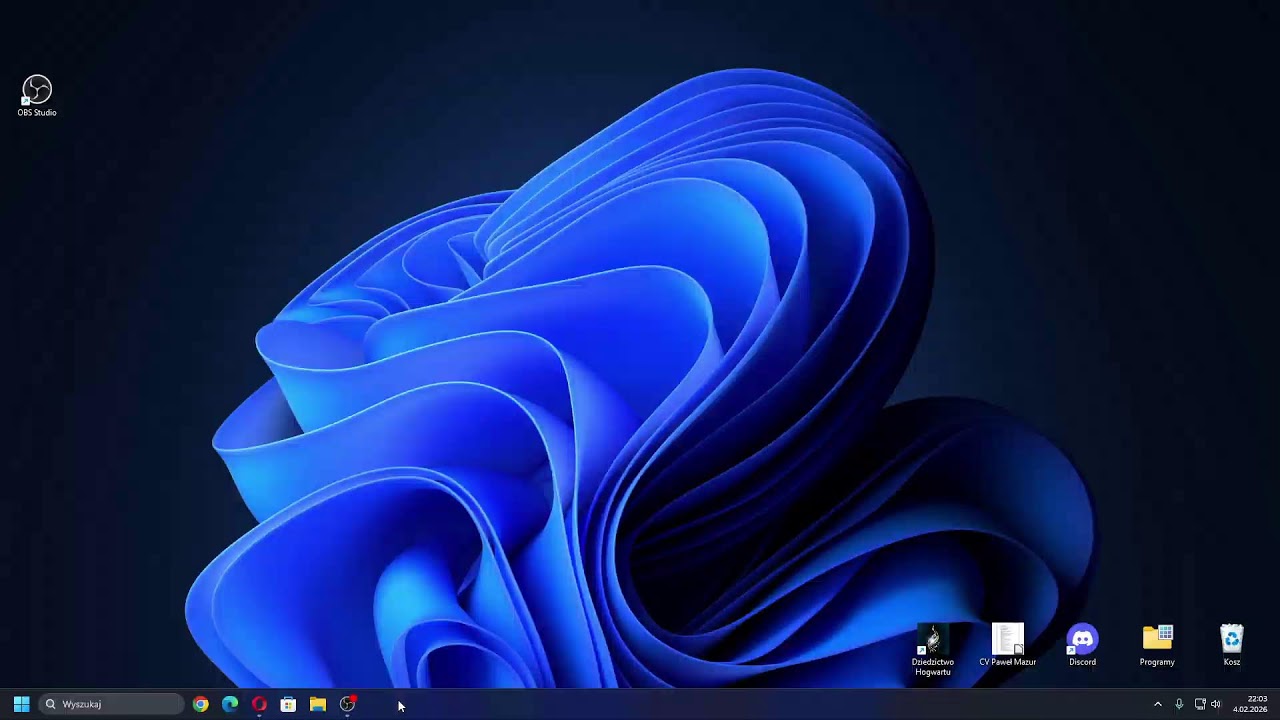Viewport: 1280px width, 720px height.
Task: Open the Windows Start menu
Action: coord(21,704)
